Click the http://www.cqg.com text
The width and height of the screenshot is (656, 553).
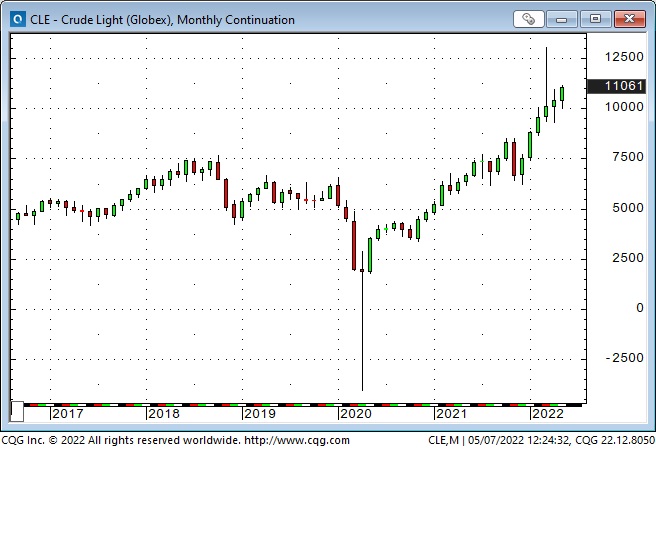(x=297, y=440)
